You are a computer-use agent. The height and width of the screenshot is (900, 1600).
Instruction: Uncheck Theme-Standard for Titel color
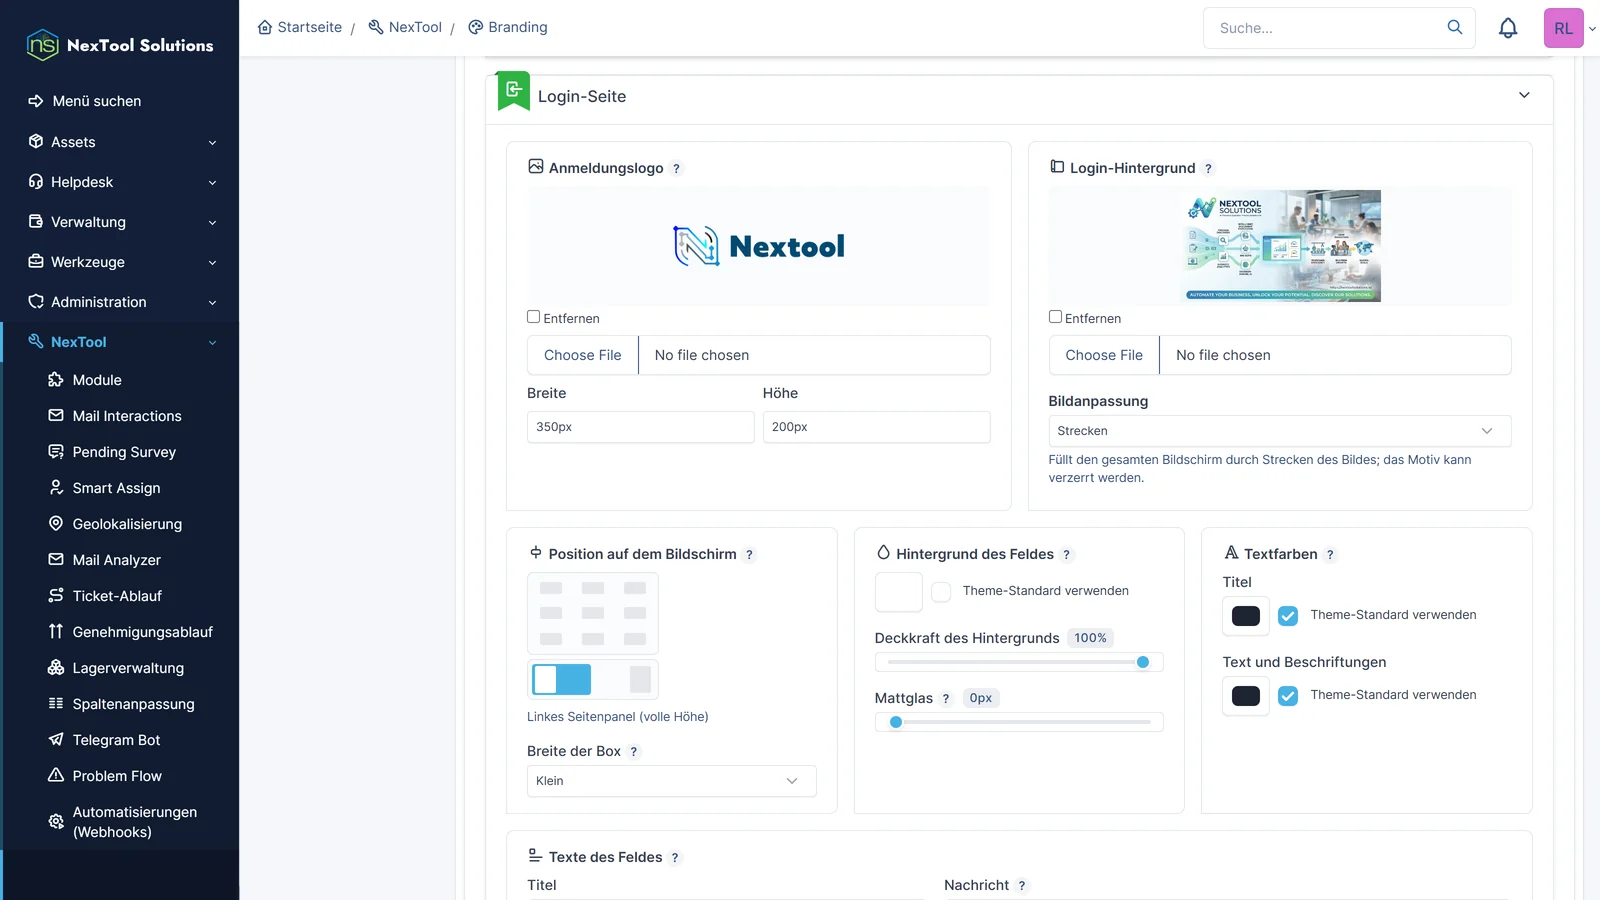click(x=1288, y=616)
